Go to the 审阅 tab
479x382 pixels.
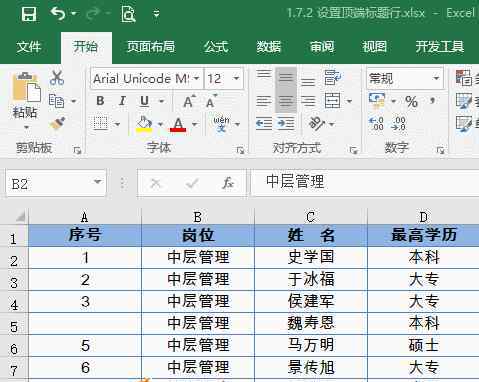click(322, 47)
